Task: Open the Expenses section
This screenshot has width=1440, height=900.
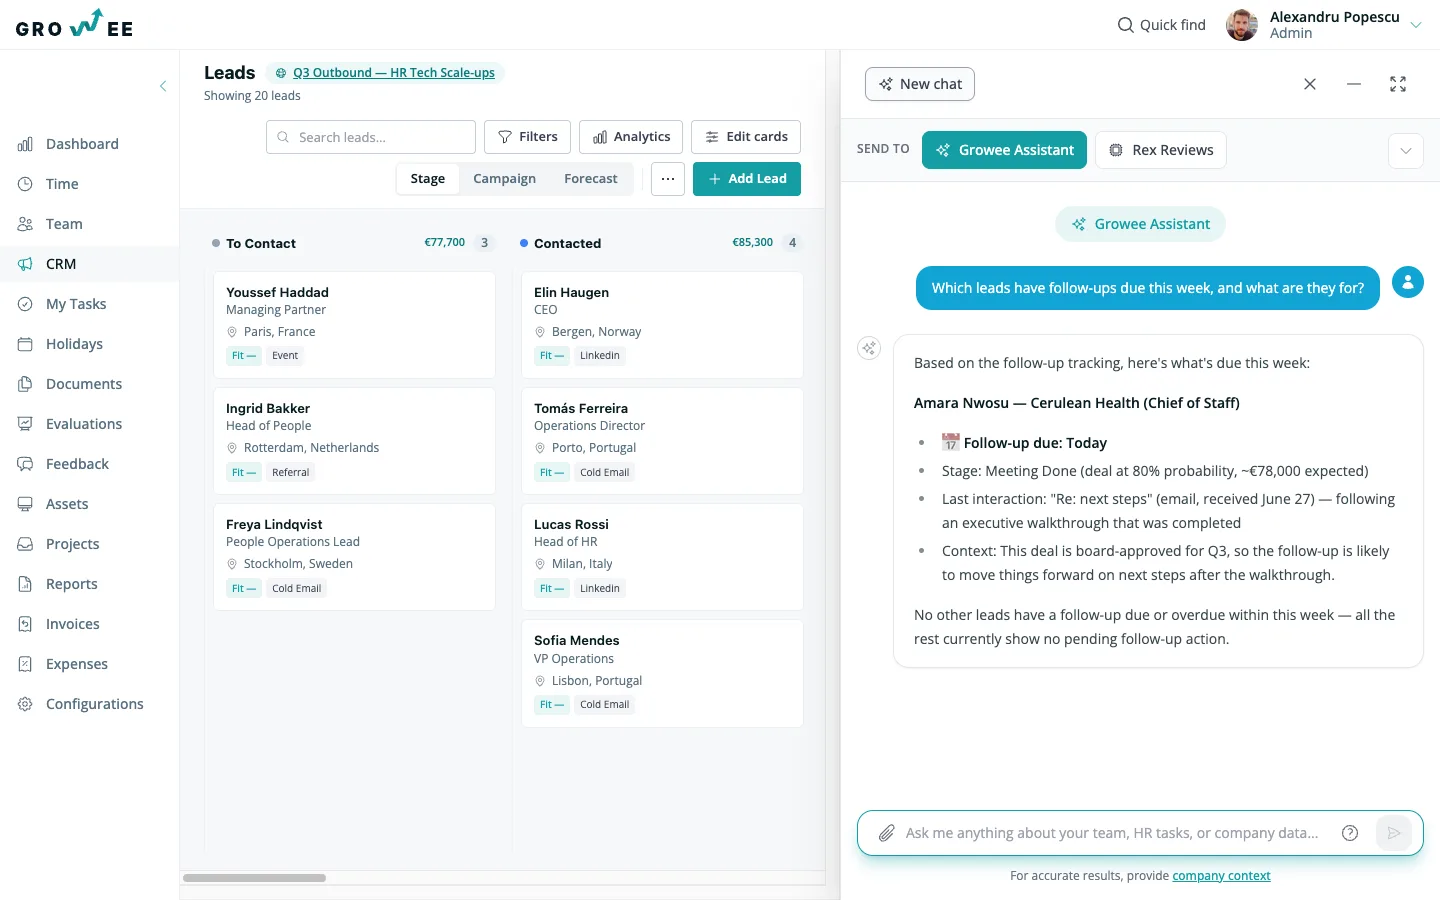Action: click(76, 664)
